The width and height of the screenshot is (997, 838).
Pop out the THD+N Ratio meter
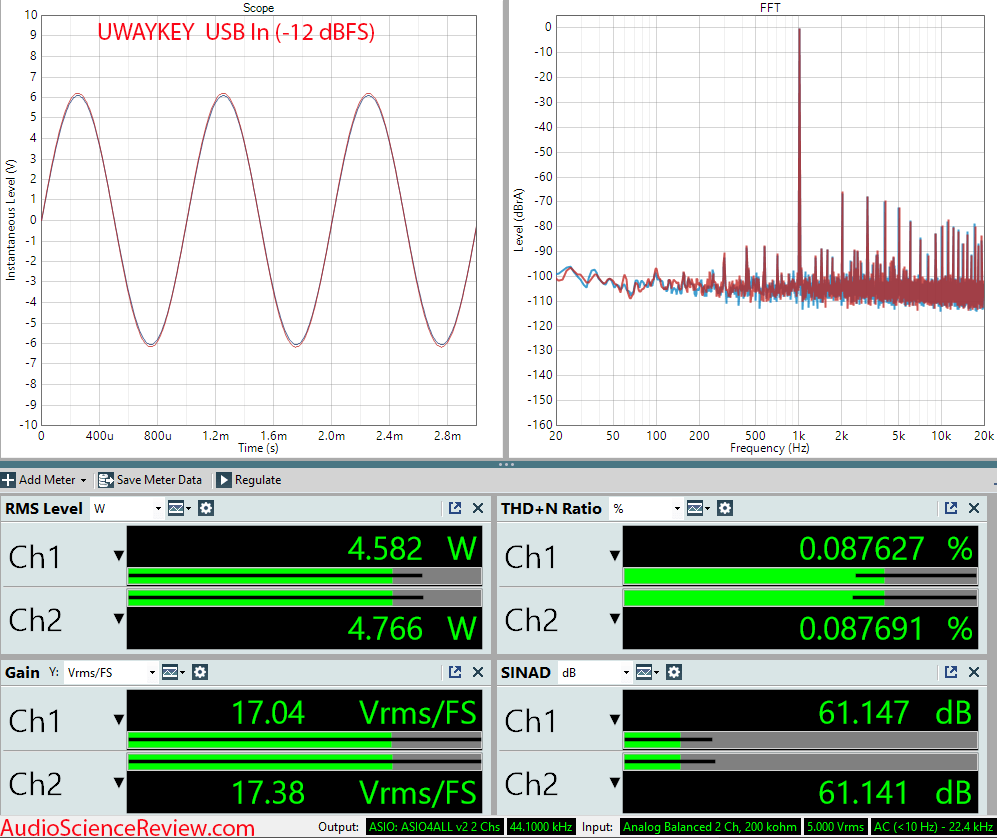tap(951, 508)
